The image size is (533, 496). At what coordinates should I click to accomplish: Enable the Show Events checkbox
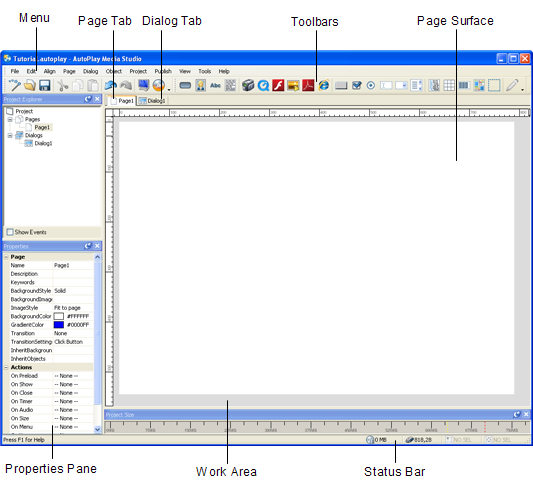pyautogui.click(x=10, y=232)
